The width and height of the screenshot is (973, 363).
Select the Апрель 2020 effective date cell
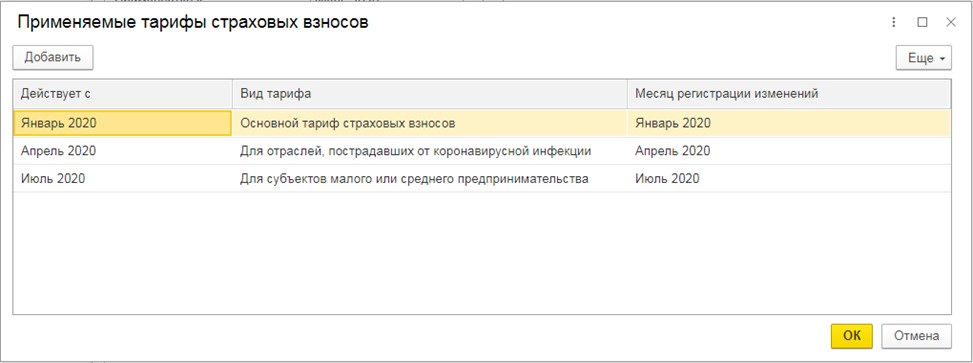[123, 151]
